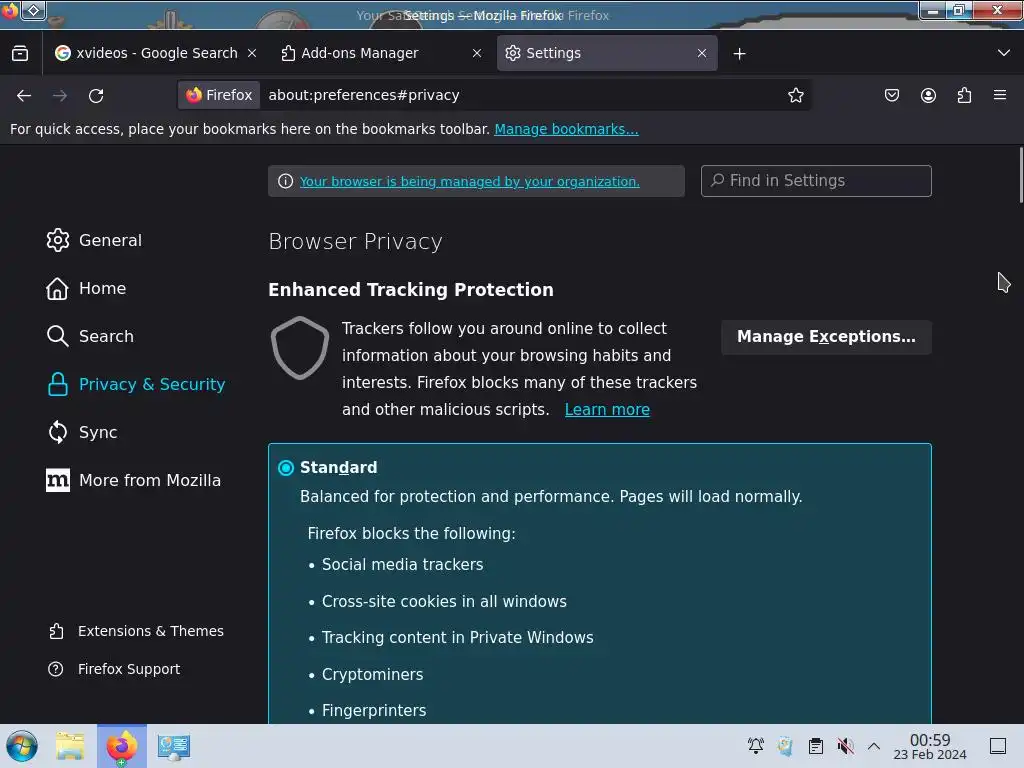Click the Search magnifier icon in sidebar
Image resolution: width=1024 pixels, height=768 pixels.
[57, 336]
